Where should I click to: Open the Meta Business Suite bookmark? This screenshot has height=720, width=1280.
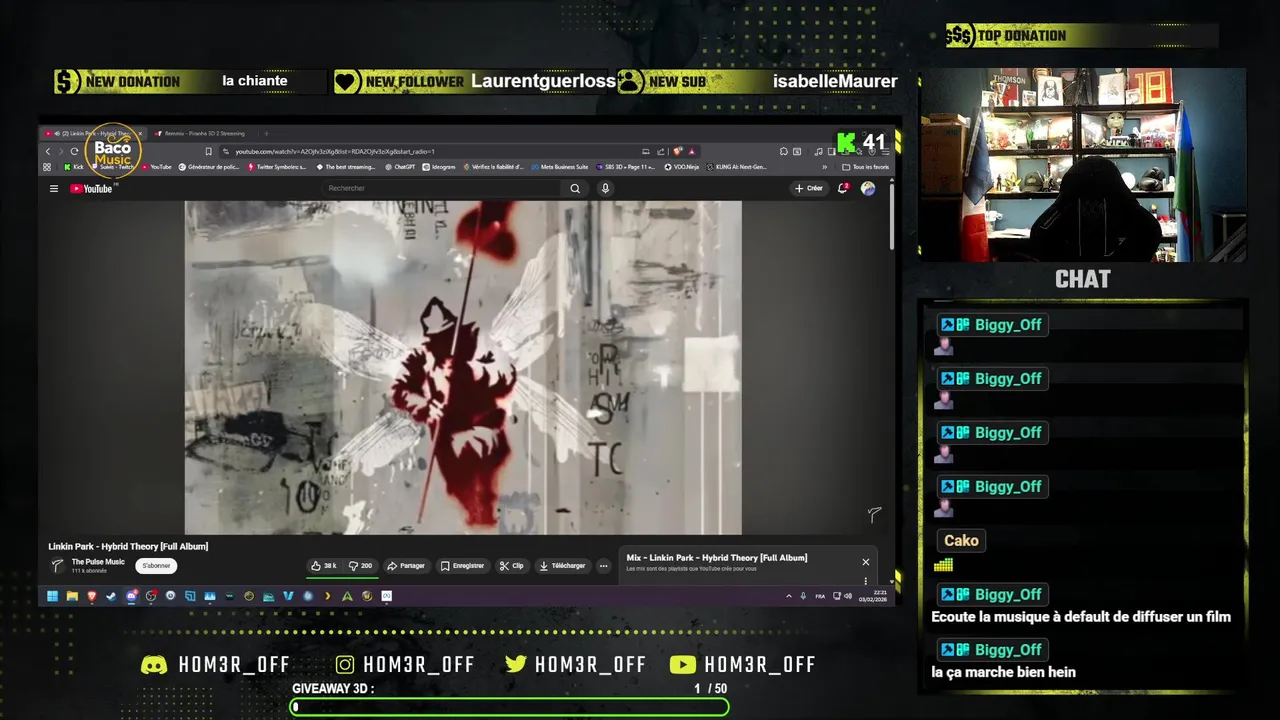click(x=560, y=167)
